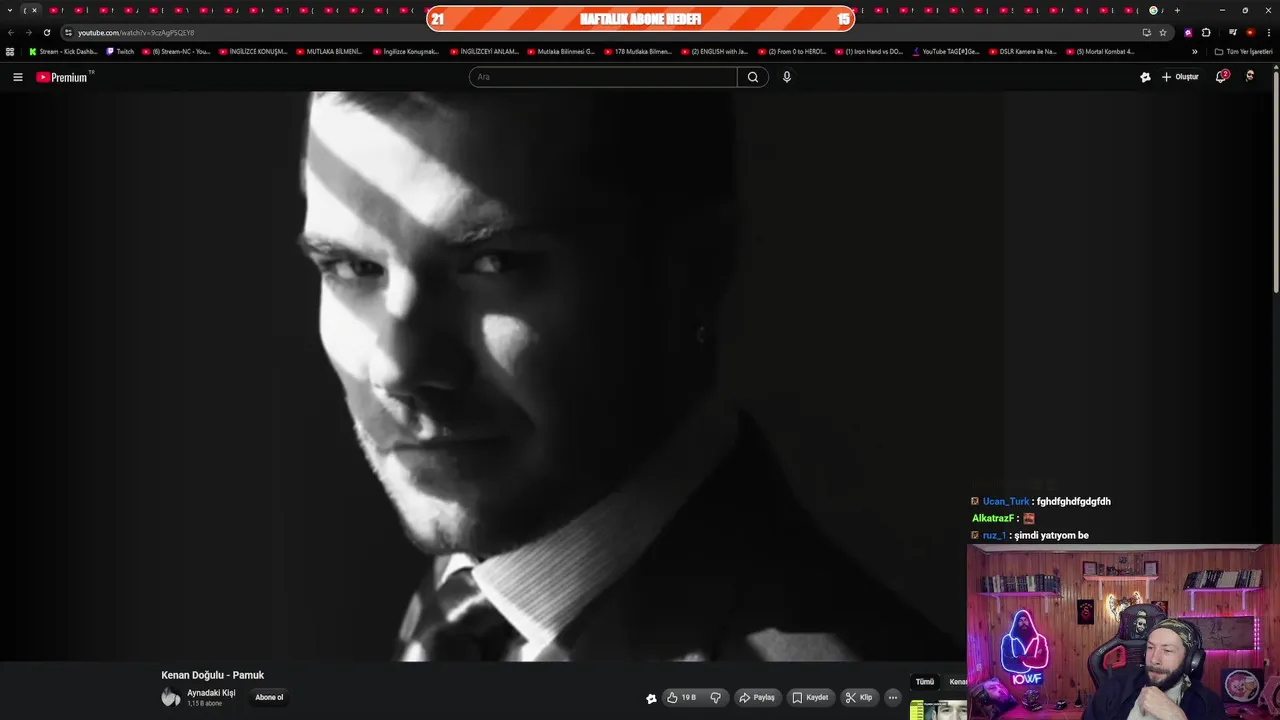The height and width of the screenshot is (720, 1280).
Task: Bookmark this page with star icon
Action: click(x=1162, y=32)
